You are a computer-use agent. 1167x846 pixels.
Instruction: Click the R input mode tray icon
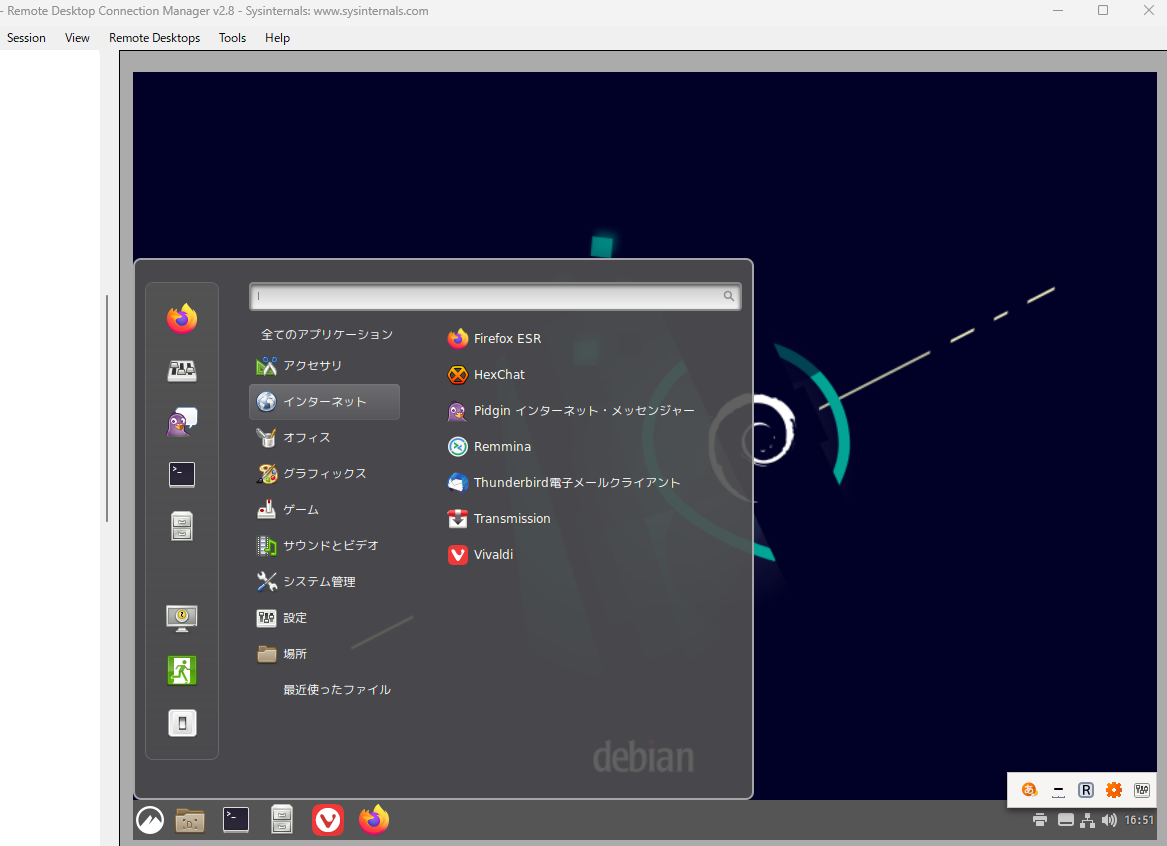click(x=1086, y=789)
